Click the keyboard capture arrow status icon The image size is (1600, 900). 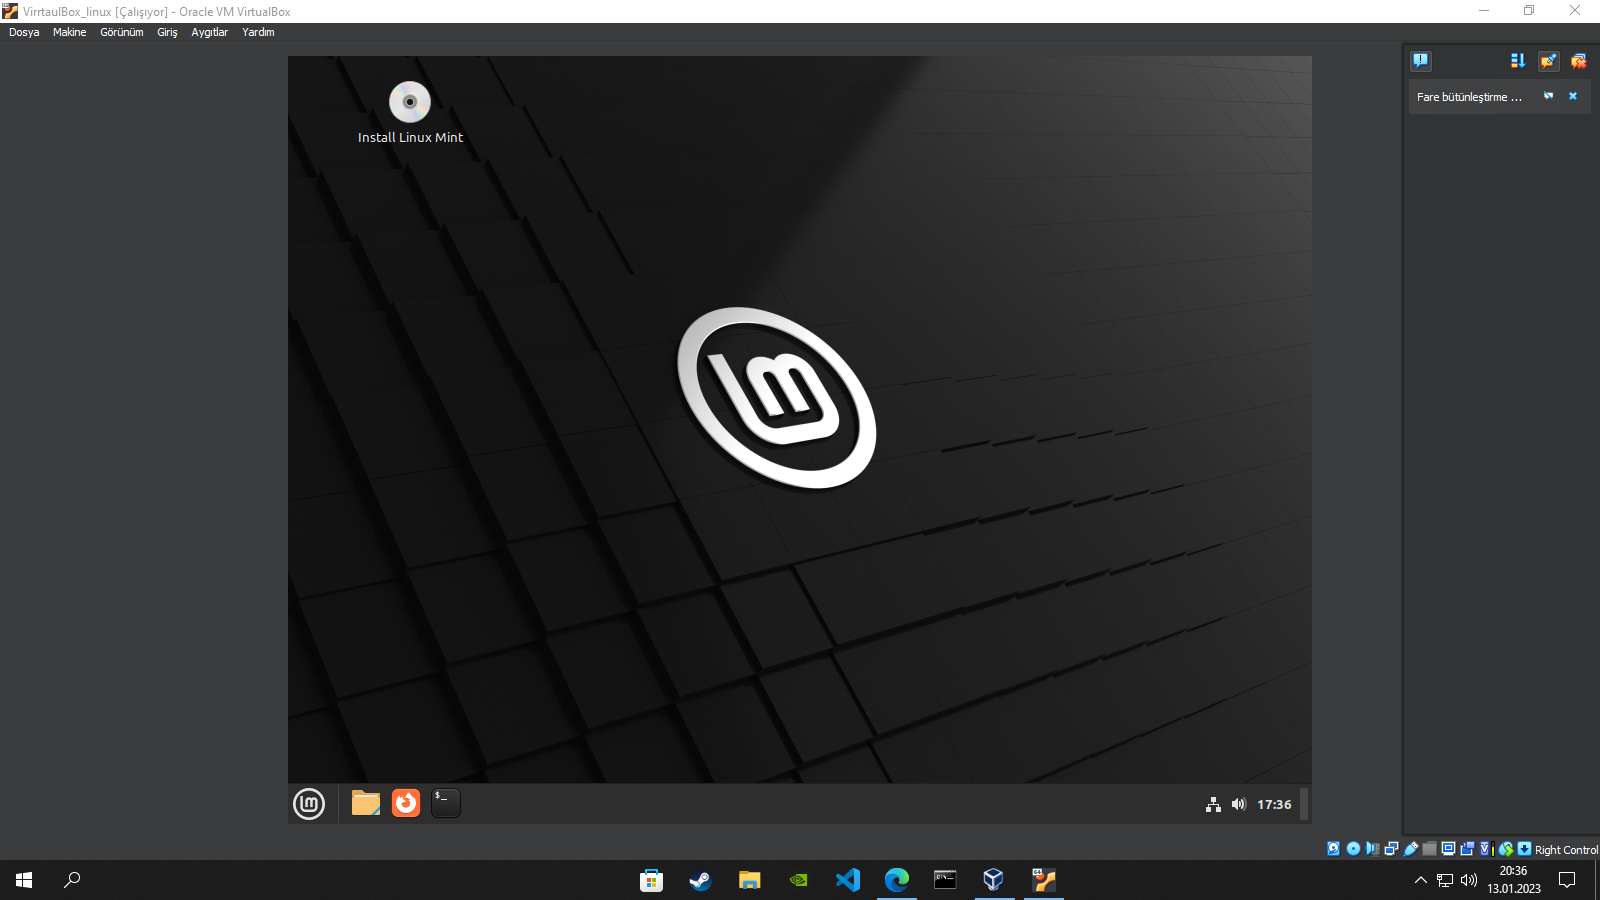click(1524, 849)
